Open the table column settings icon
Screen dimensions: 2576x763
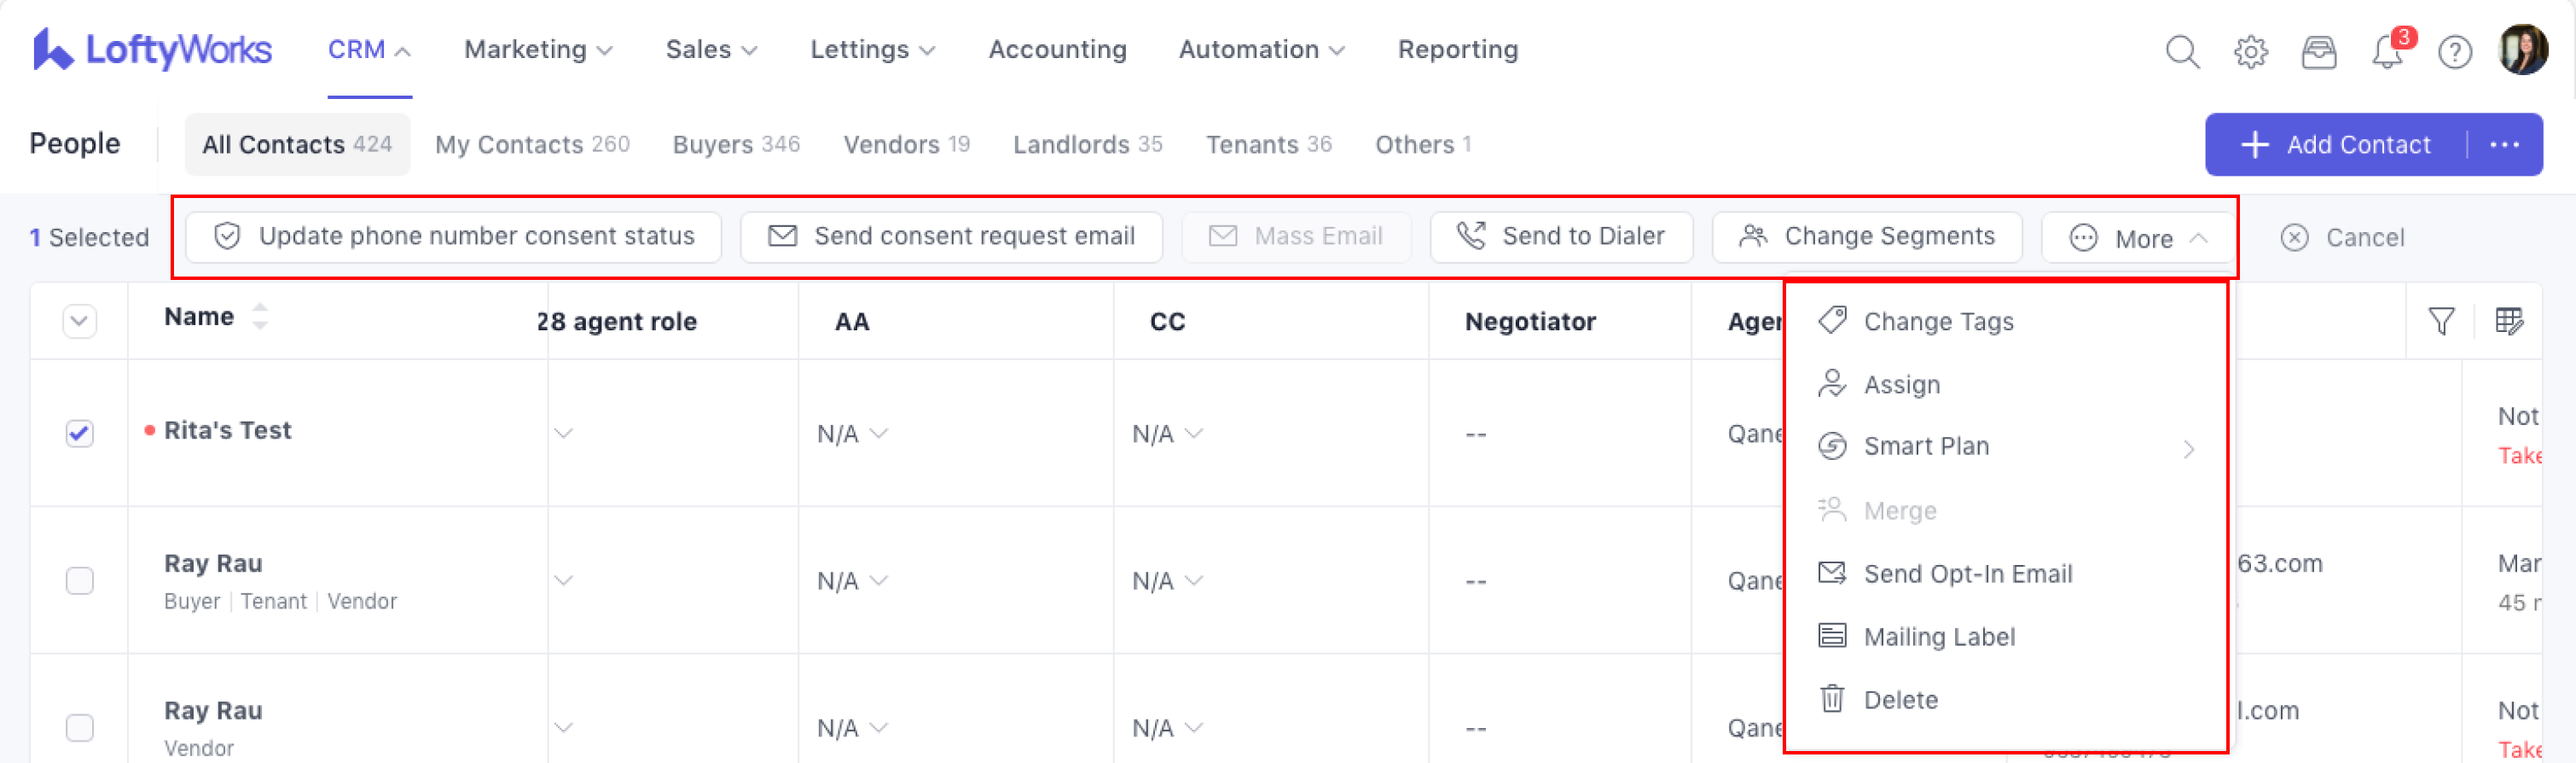[2509, 321]
